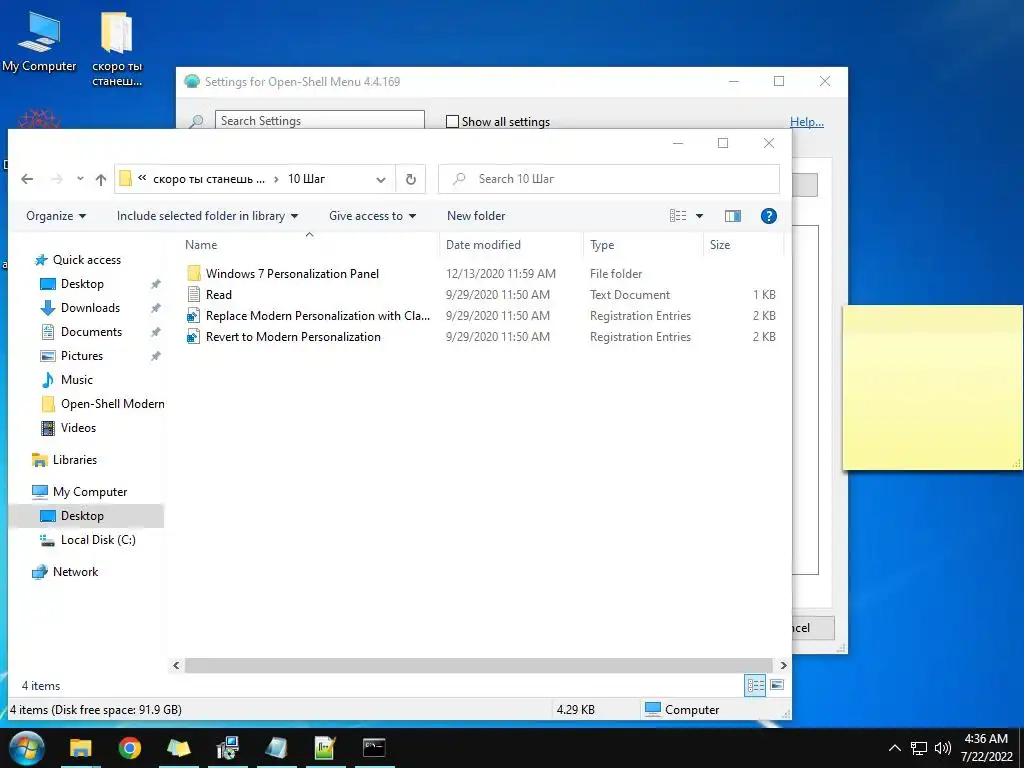Launch Google Chrome from the taskbar
This screenshot has height=768, width=1024.
[129, 748]
